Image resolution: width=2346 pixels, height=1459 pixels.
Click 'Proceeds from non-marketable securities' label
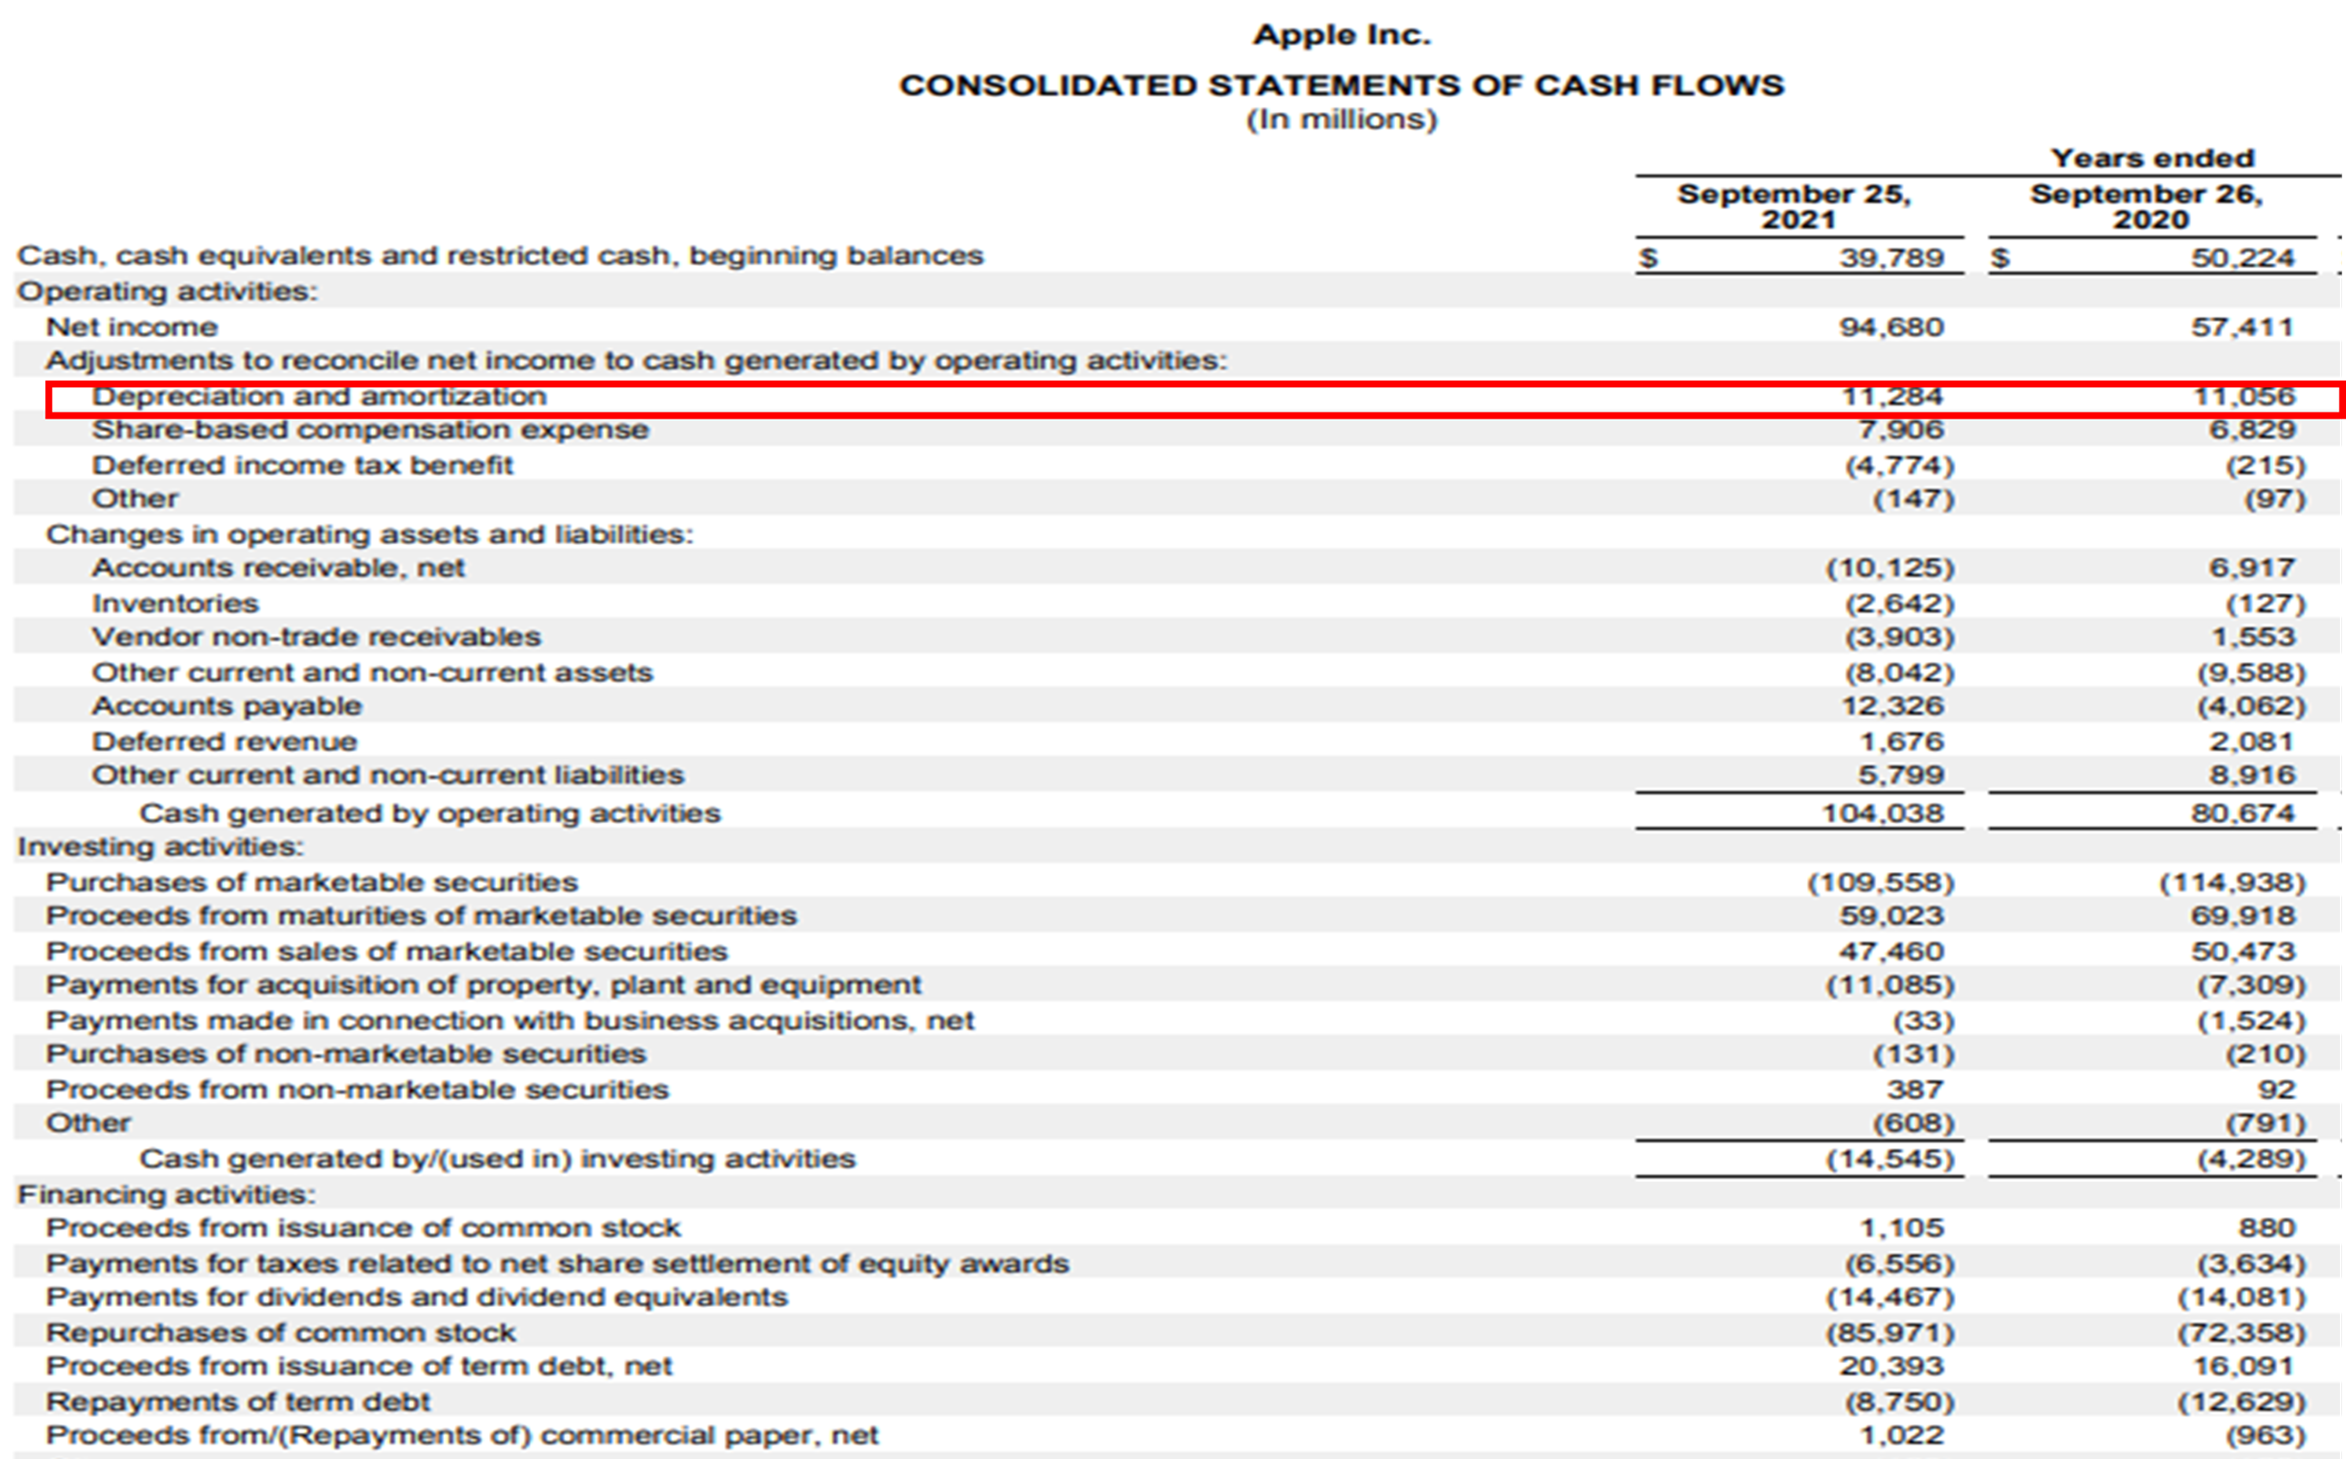(x=357, y=1089)
